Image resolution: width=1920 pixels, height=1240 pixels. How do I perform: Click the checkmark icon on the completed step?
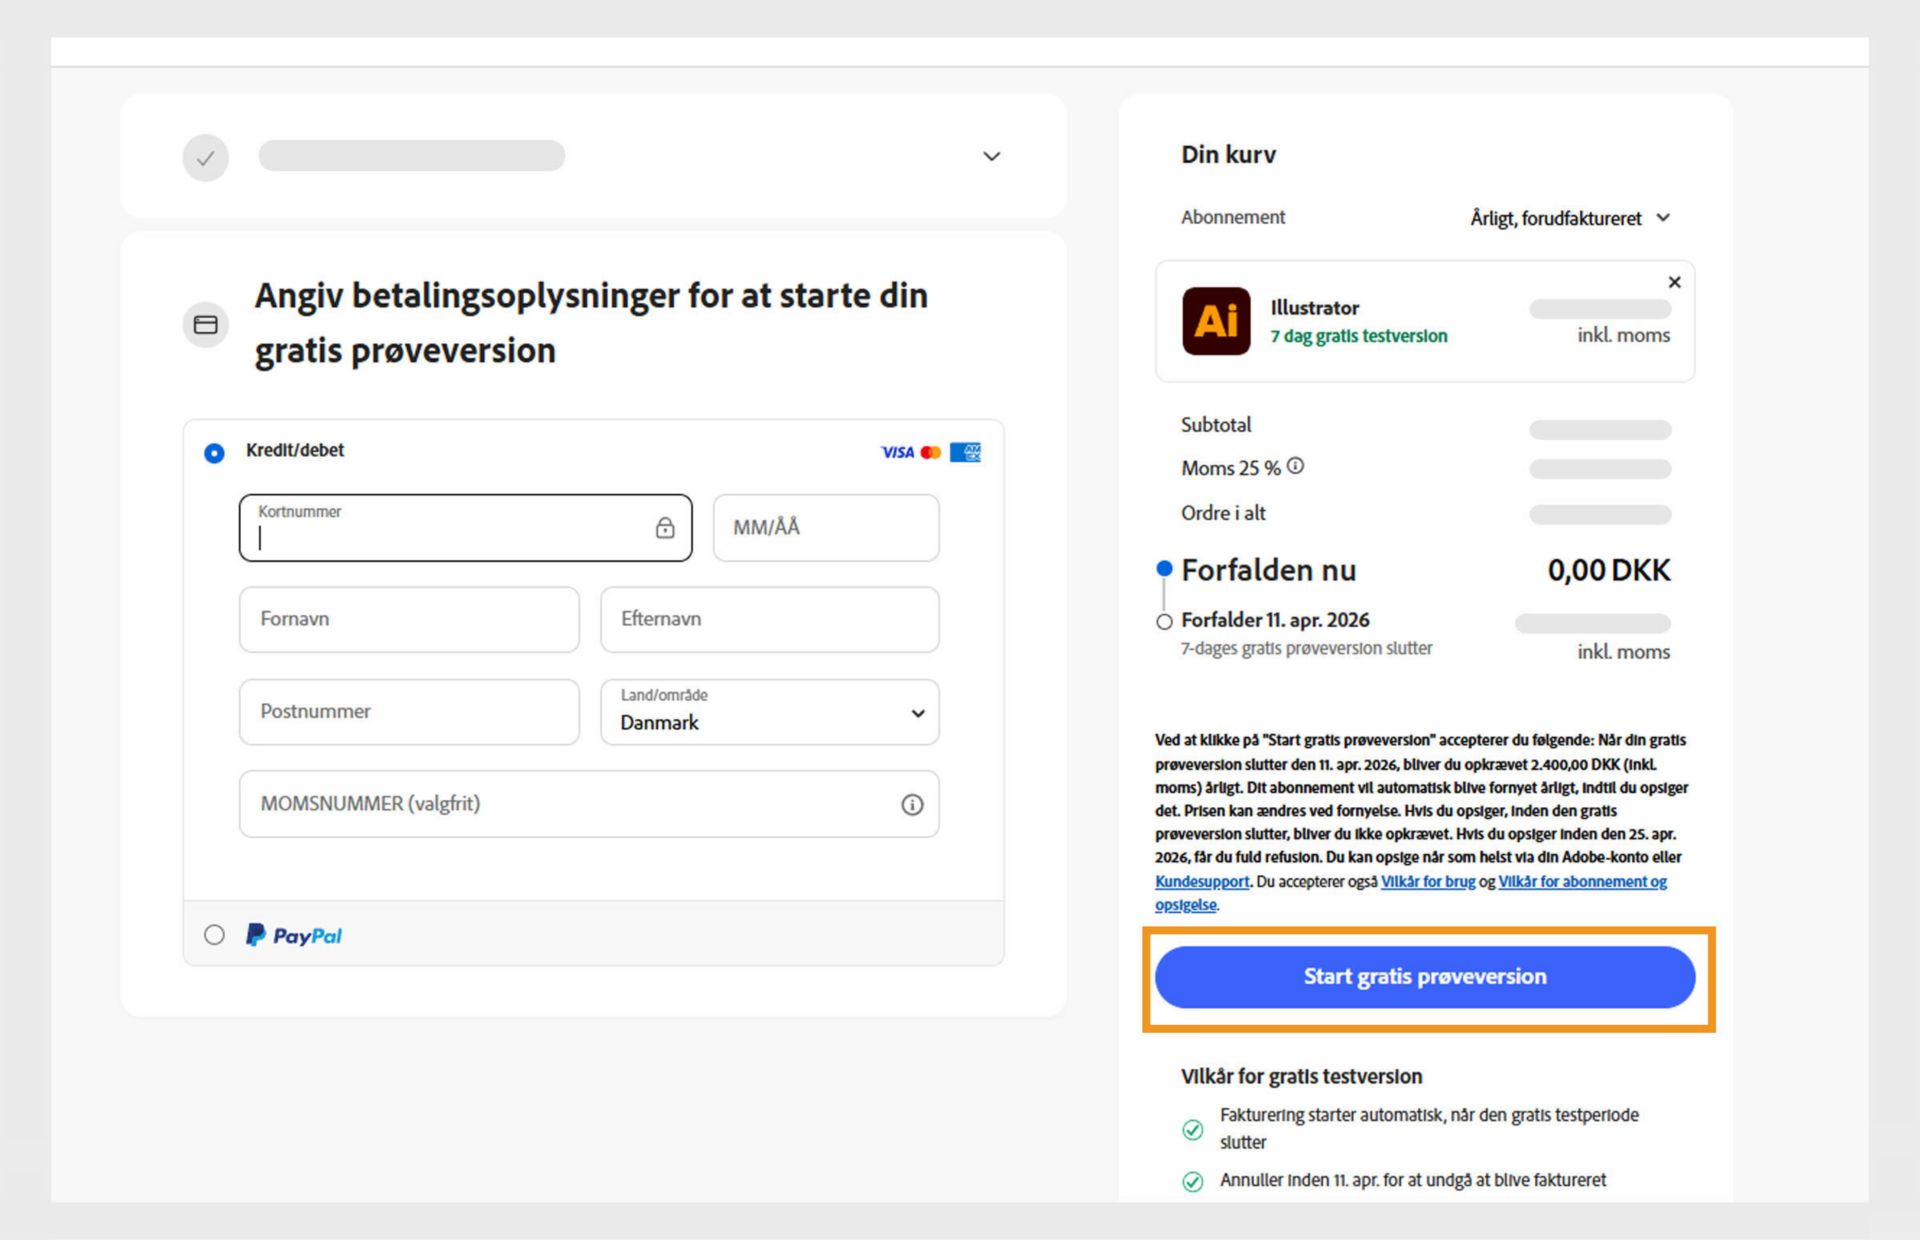tap(205, 157)
